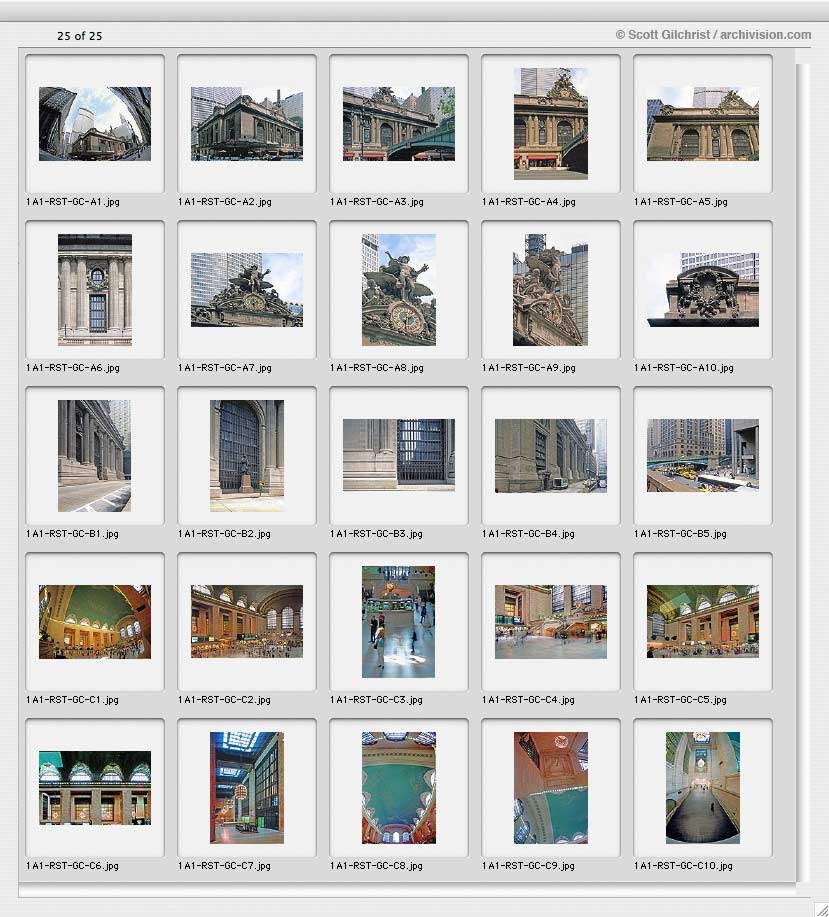The image size is (829, 917).
Task: Select filename text 1A1-RST-GC-C3.jpg
Action: pyautogui.click(x=376, y=700)
